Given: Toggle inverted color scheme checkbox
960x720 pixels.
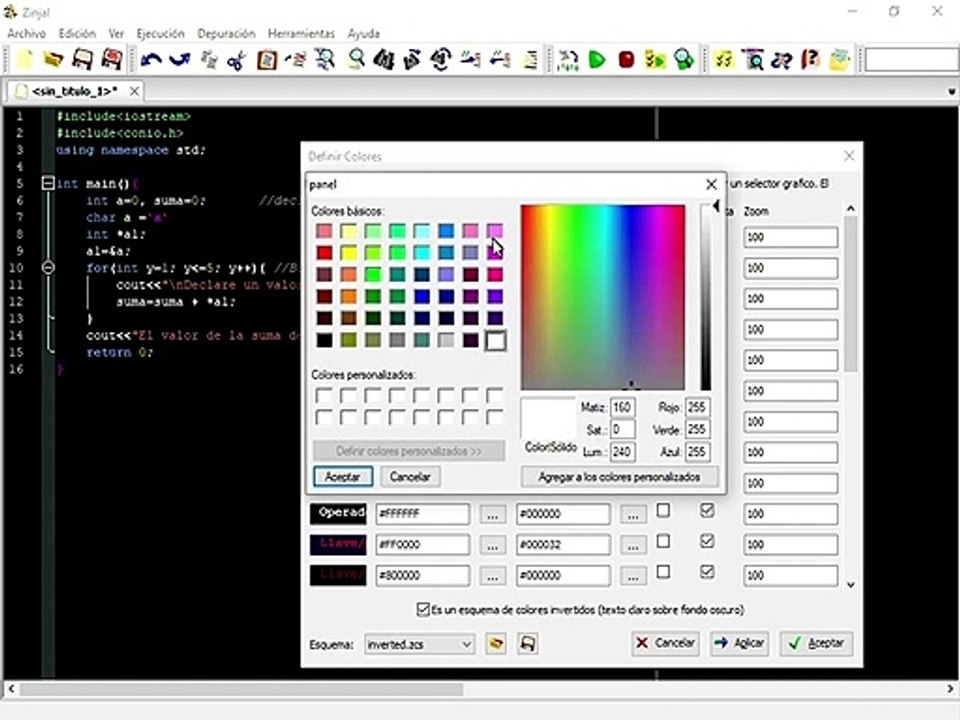Looking at the screenshot, I should pos(422,609).
